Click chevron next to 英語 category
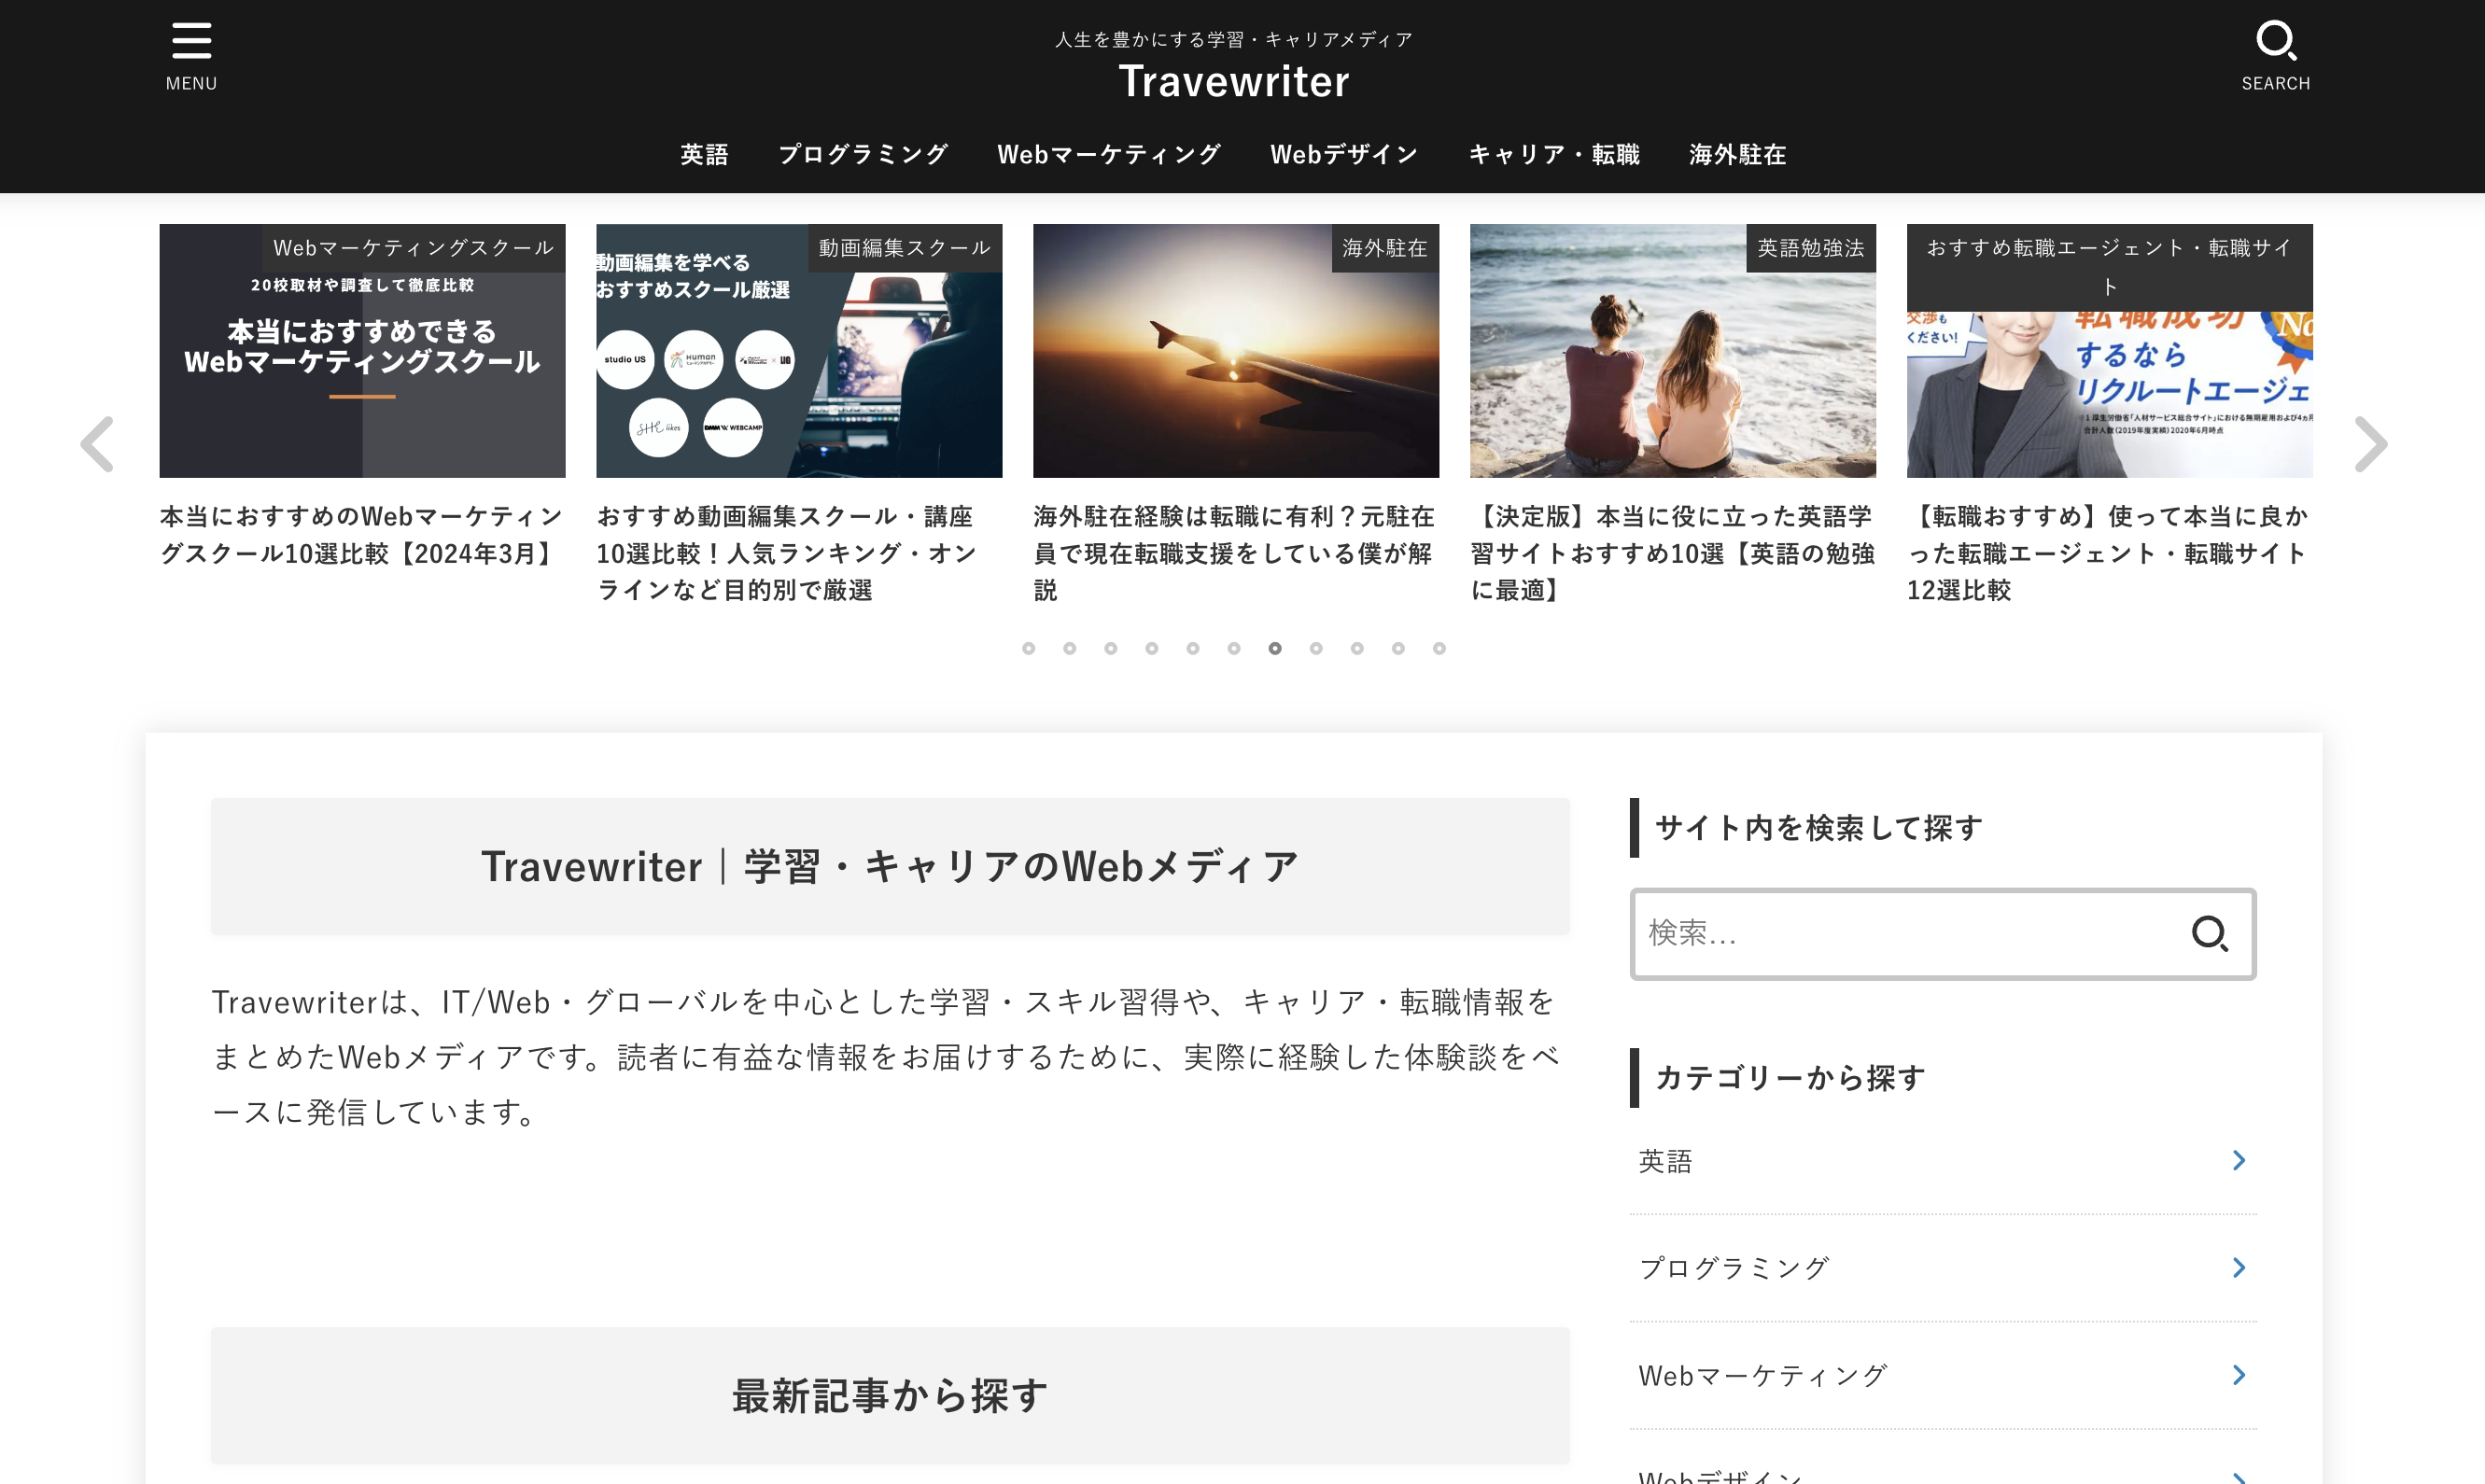Image resolution: width=2485 pixels, height=1484 pixels. [2238, 1160]
